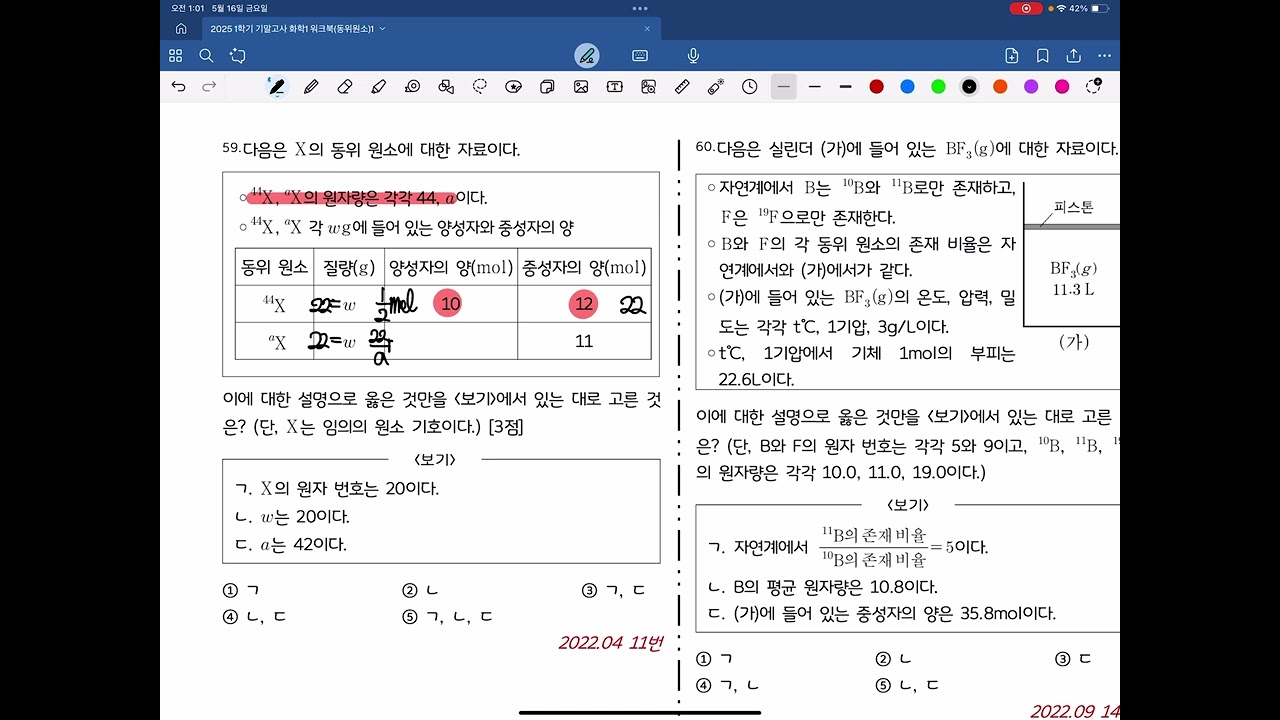Image resolution: width=1280 pixels, height=720 pixels.
Task: Insert an image with photo tool
Action: click(581, 87)
